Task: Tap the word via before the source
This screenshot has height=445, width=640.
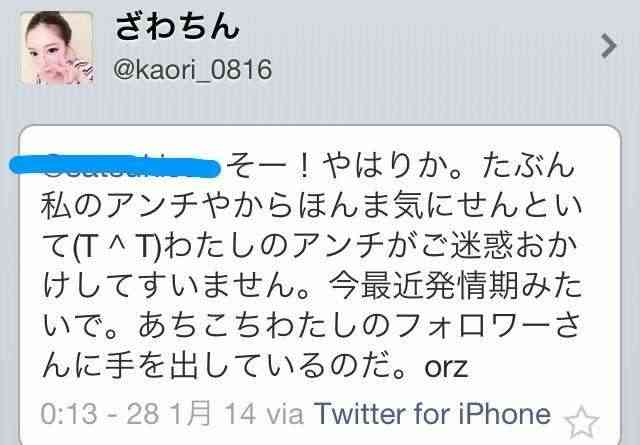Action: pos(285,415)
